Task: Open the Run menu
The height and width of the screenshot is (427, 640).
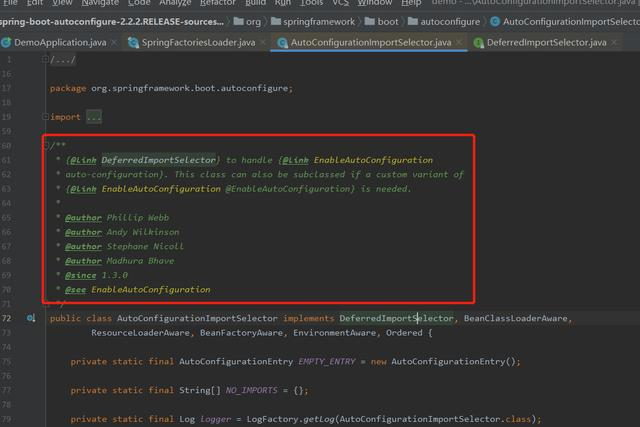Action: [x=282, y=2]
